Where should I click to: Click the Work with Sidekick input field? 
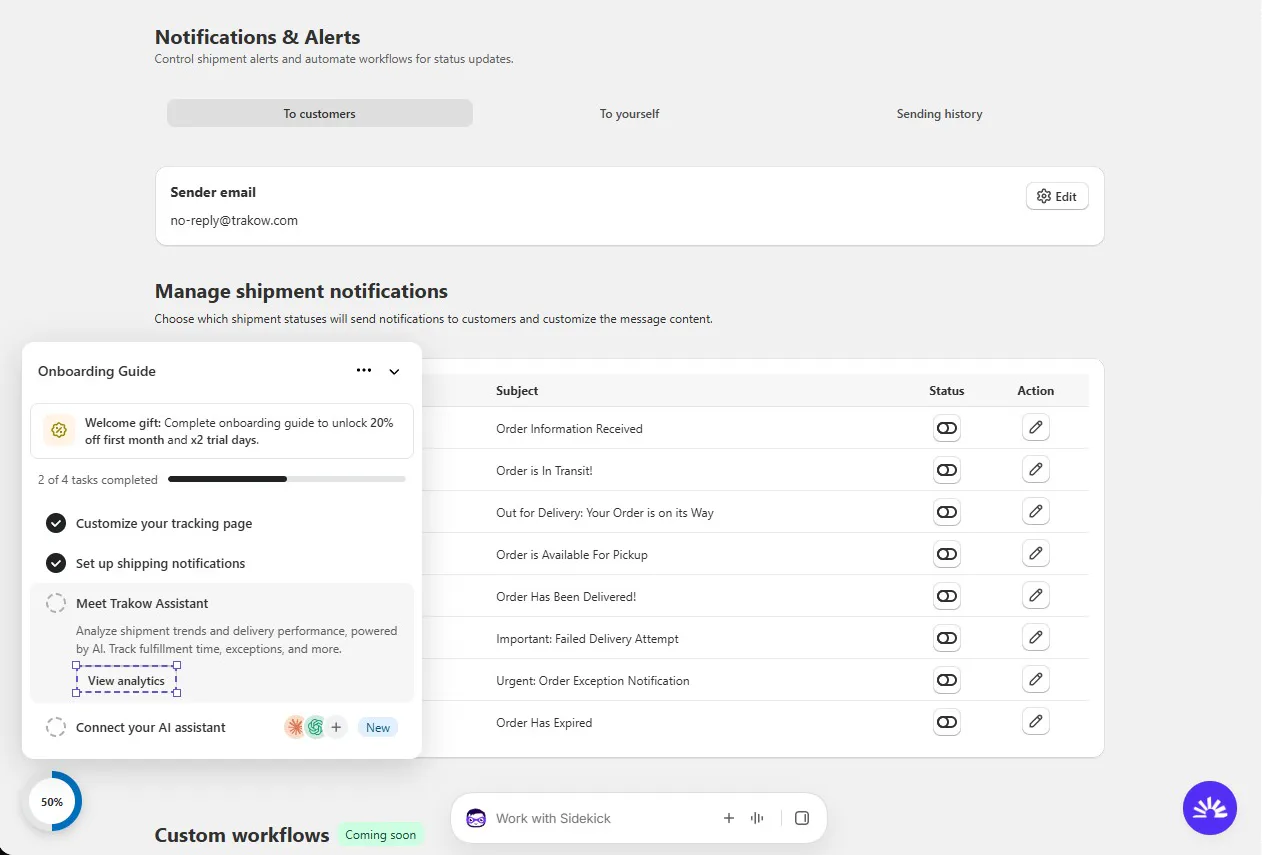click(x=602, y=818)
